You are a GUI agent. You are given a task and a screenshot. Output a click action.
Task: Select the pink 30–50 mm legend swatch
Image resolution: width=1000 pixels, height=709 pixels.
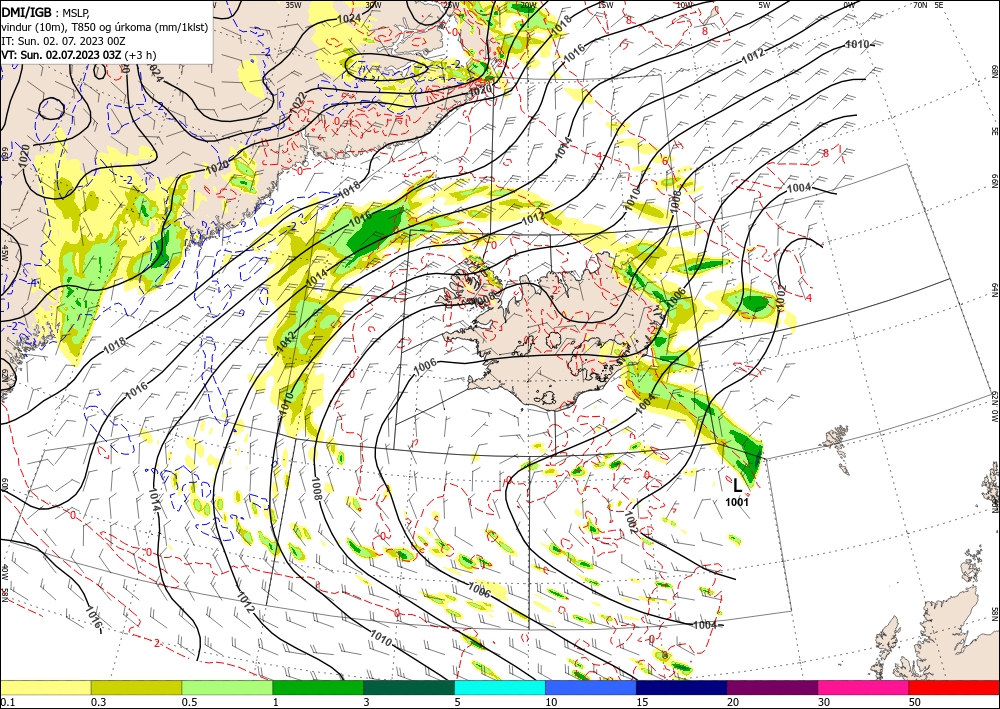coord(864,688)
